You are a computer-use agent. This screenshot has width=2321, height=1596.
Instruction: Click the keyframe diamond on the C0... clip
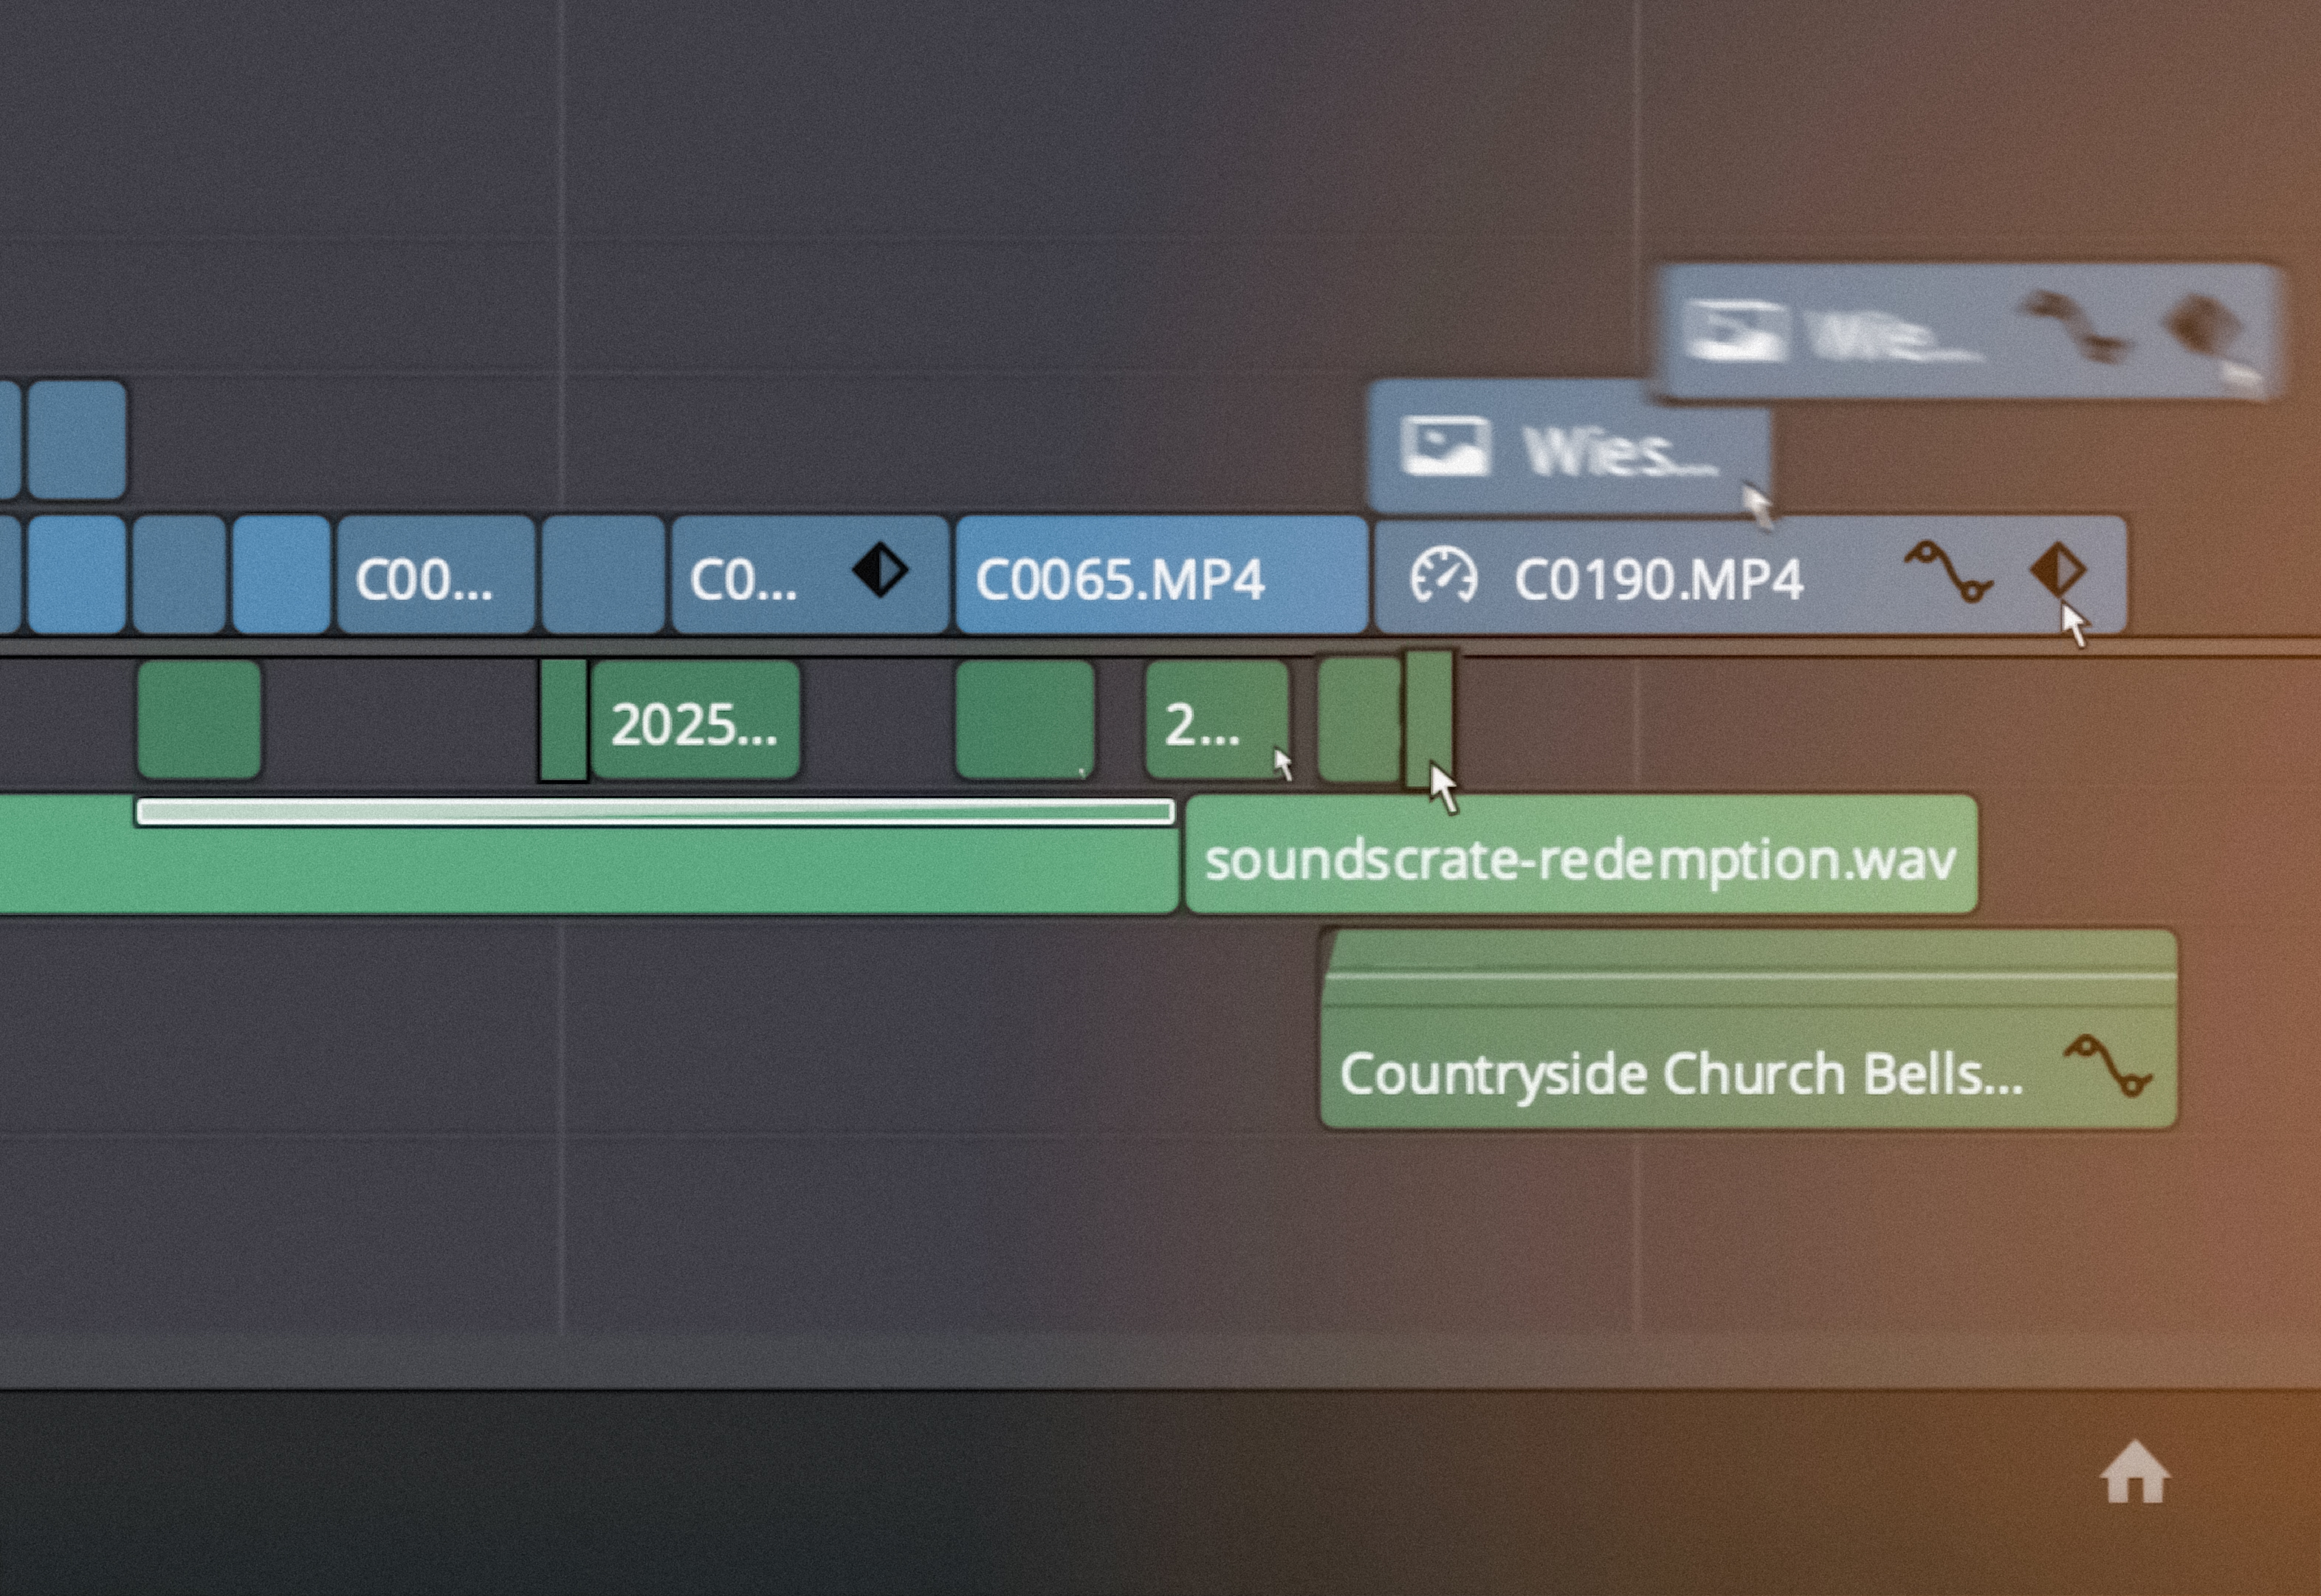(x=879, y=570)
